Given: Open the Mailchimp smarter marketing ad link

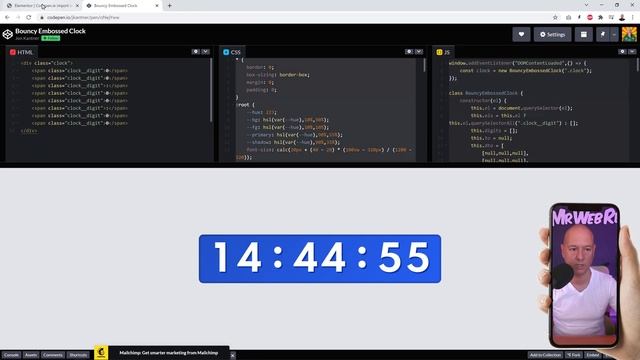Looking at the screenshot, I should pos(169,353).
